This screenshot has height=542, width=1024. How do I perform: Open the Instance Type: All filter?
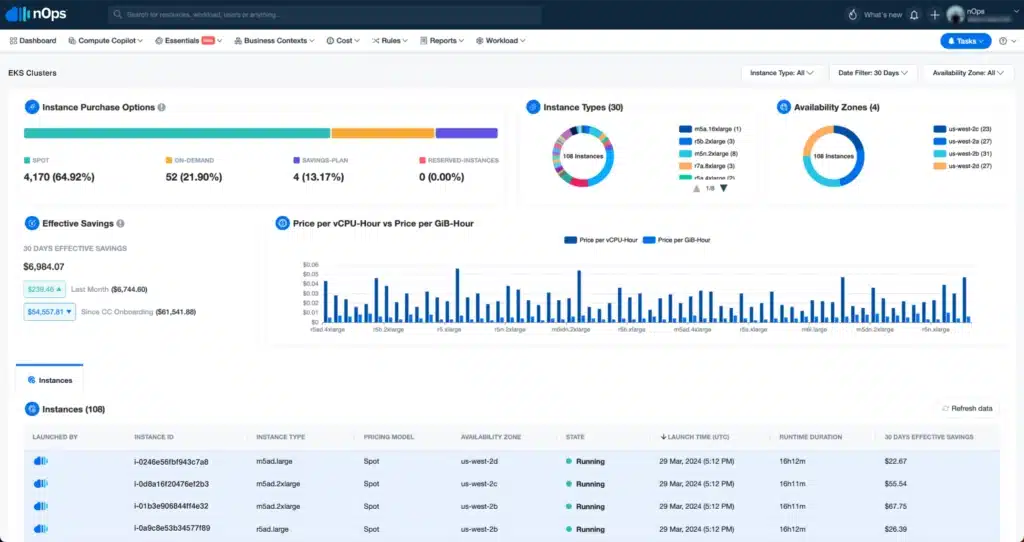pyautogui.click(x=781, y=73)
